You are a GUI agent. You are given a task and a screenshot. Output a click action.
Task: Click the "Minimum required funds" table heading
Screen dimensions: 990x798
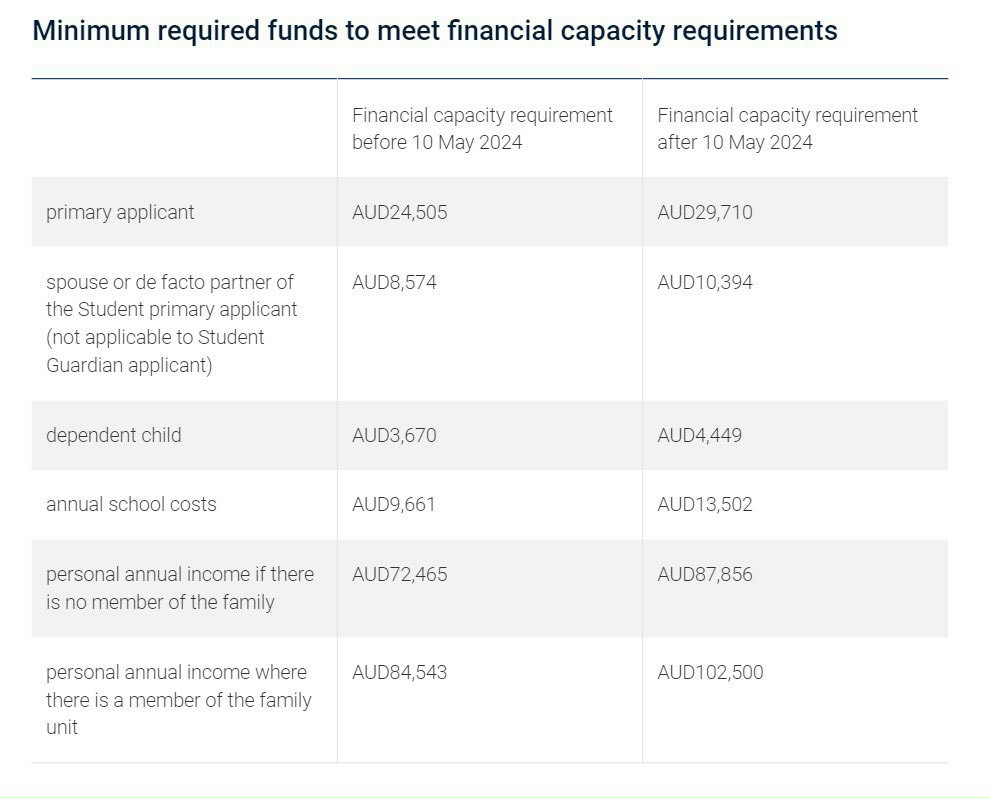[x=435, y=31]
